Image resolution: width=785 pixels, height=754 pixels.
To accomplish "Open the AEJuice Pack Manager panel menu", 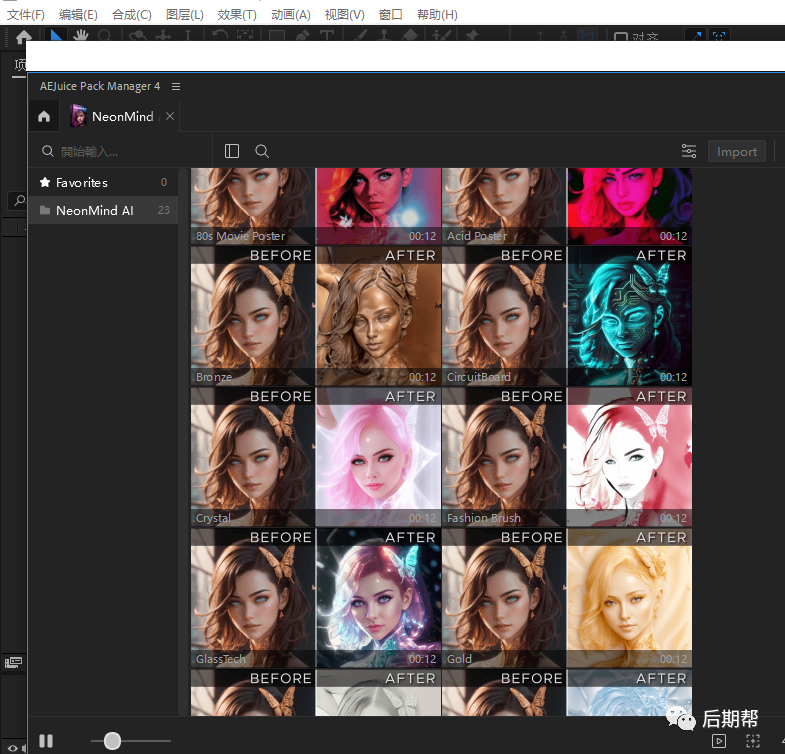I will coord(176,87).
